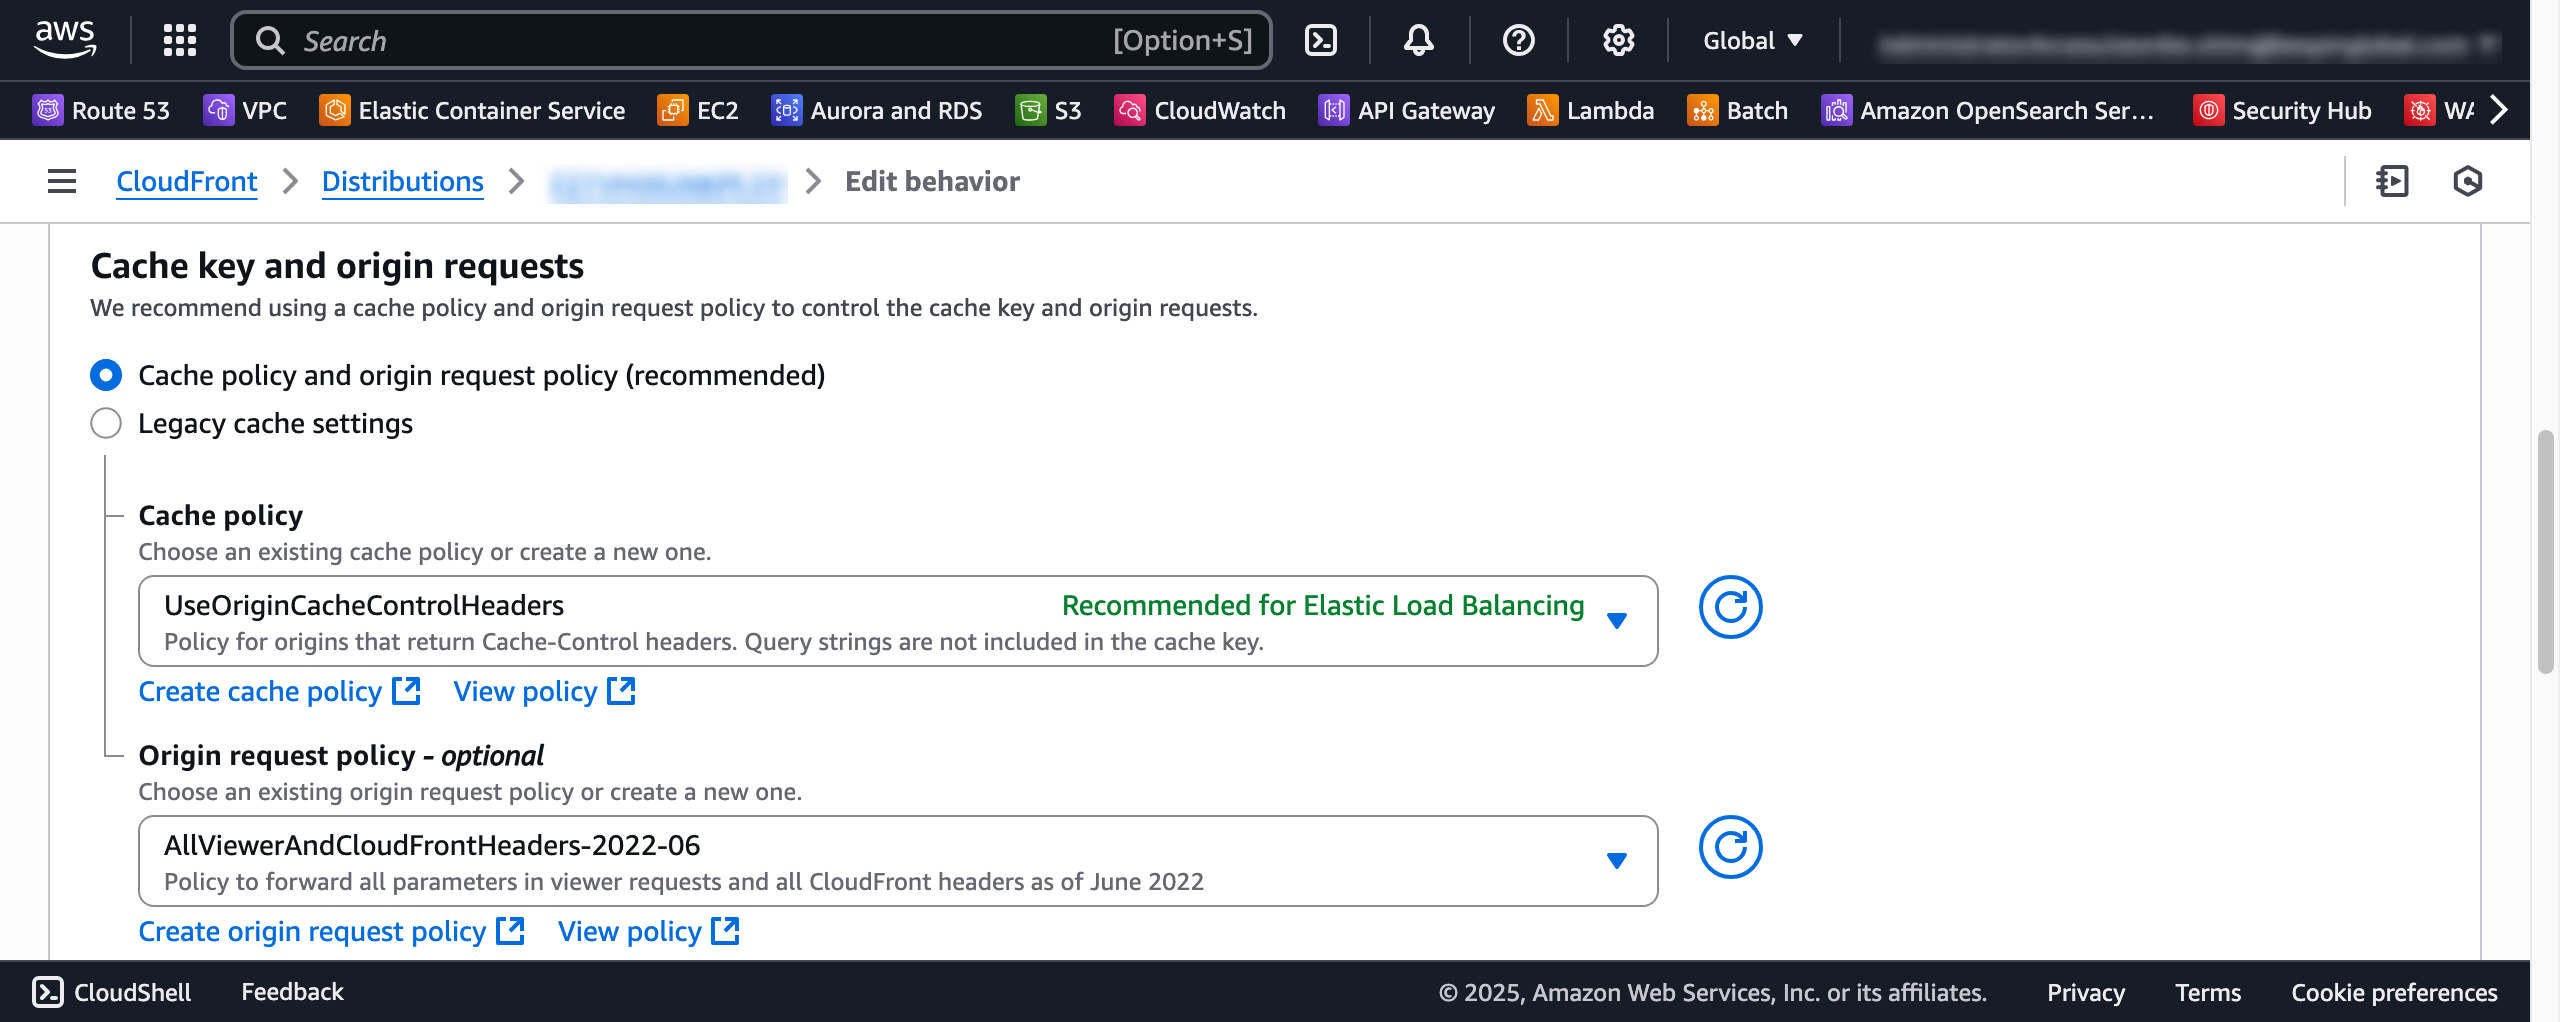This screenshot has width=2560, height=1022.
Task: Select Cache policy and origin request policy
Action: click(106, 375)
